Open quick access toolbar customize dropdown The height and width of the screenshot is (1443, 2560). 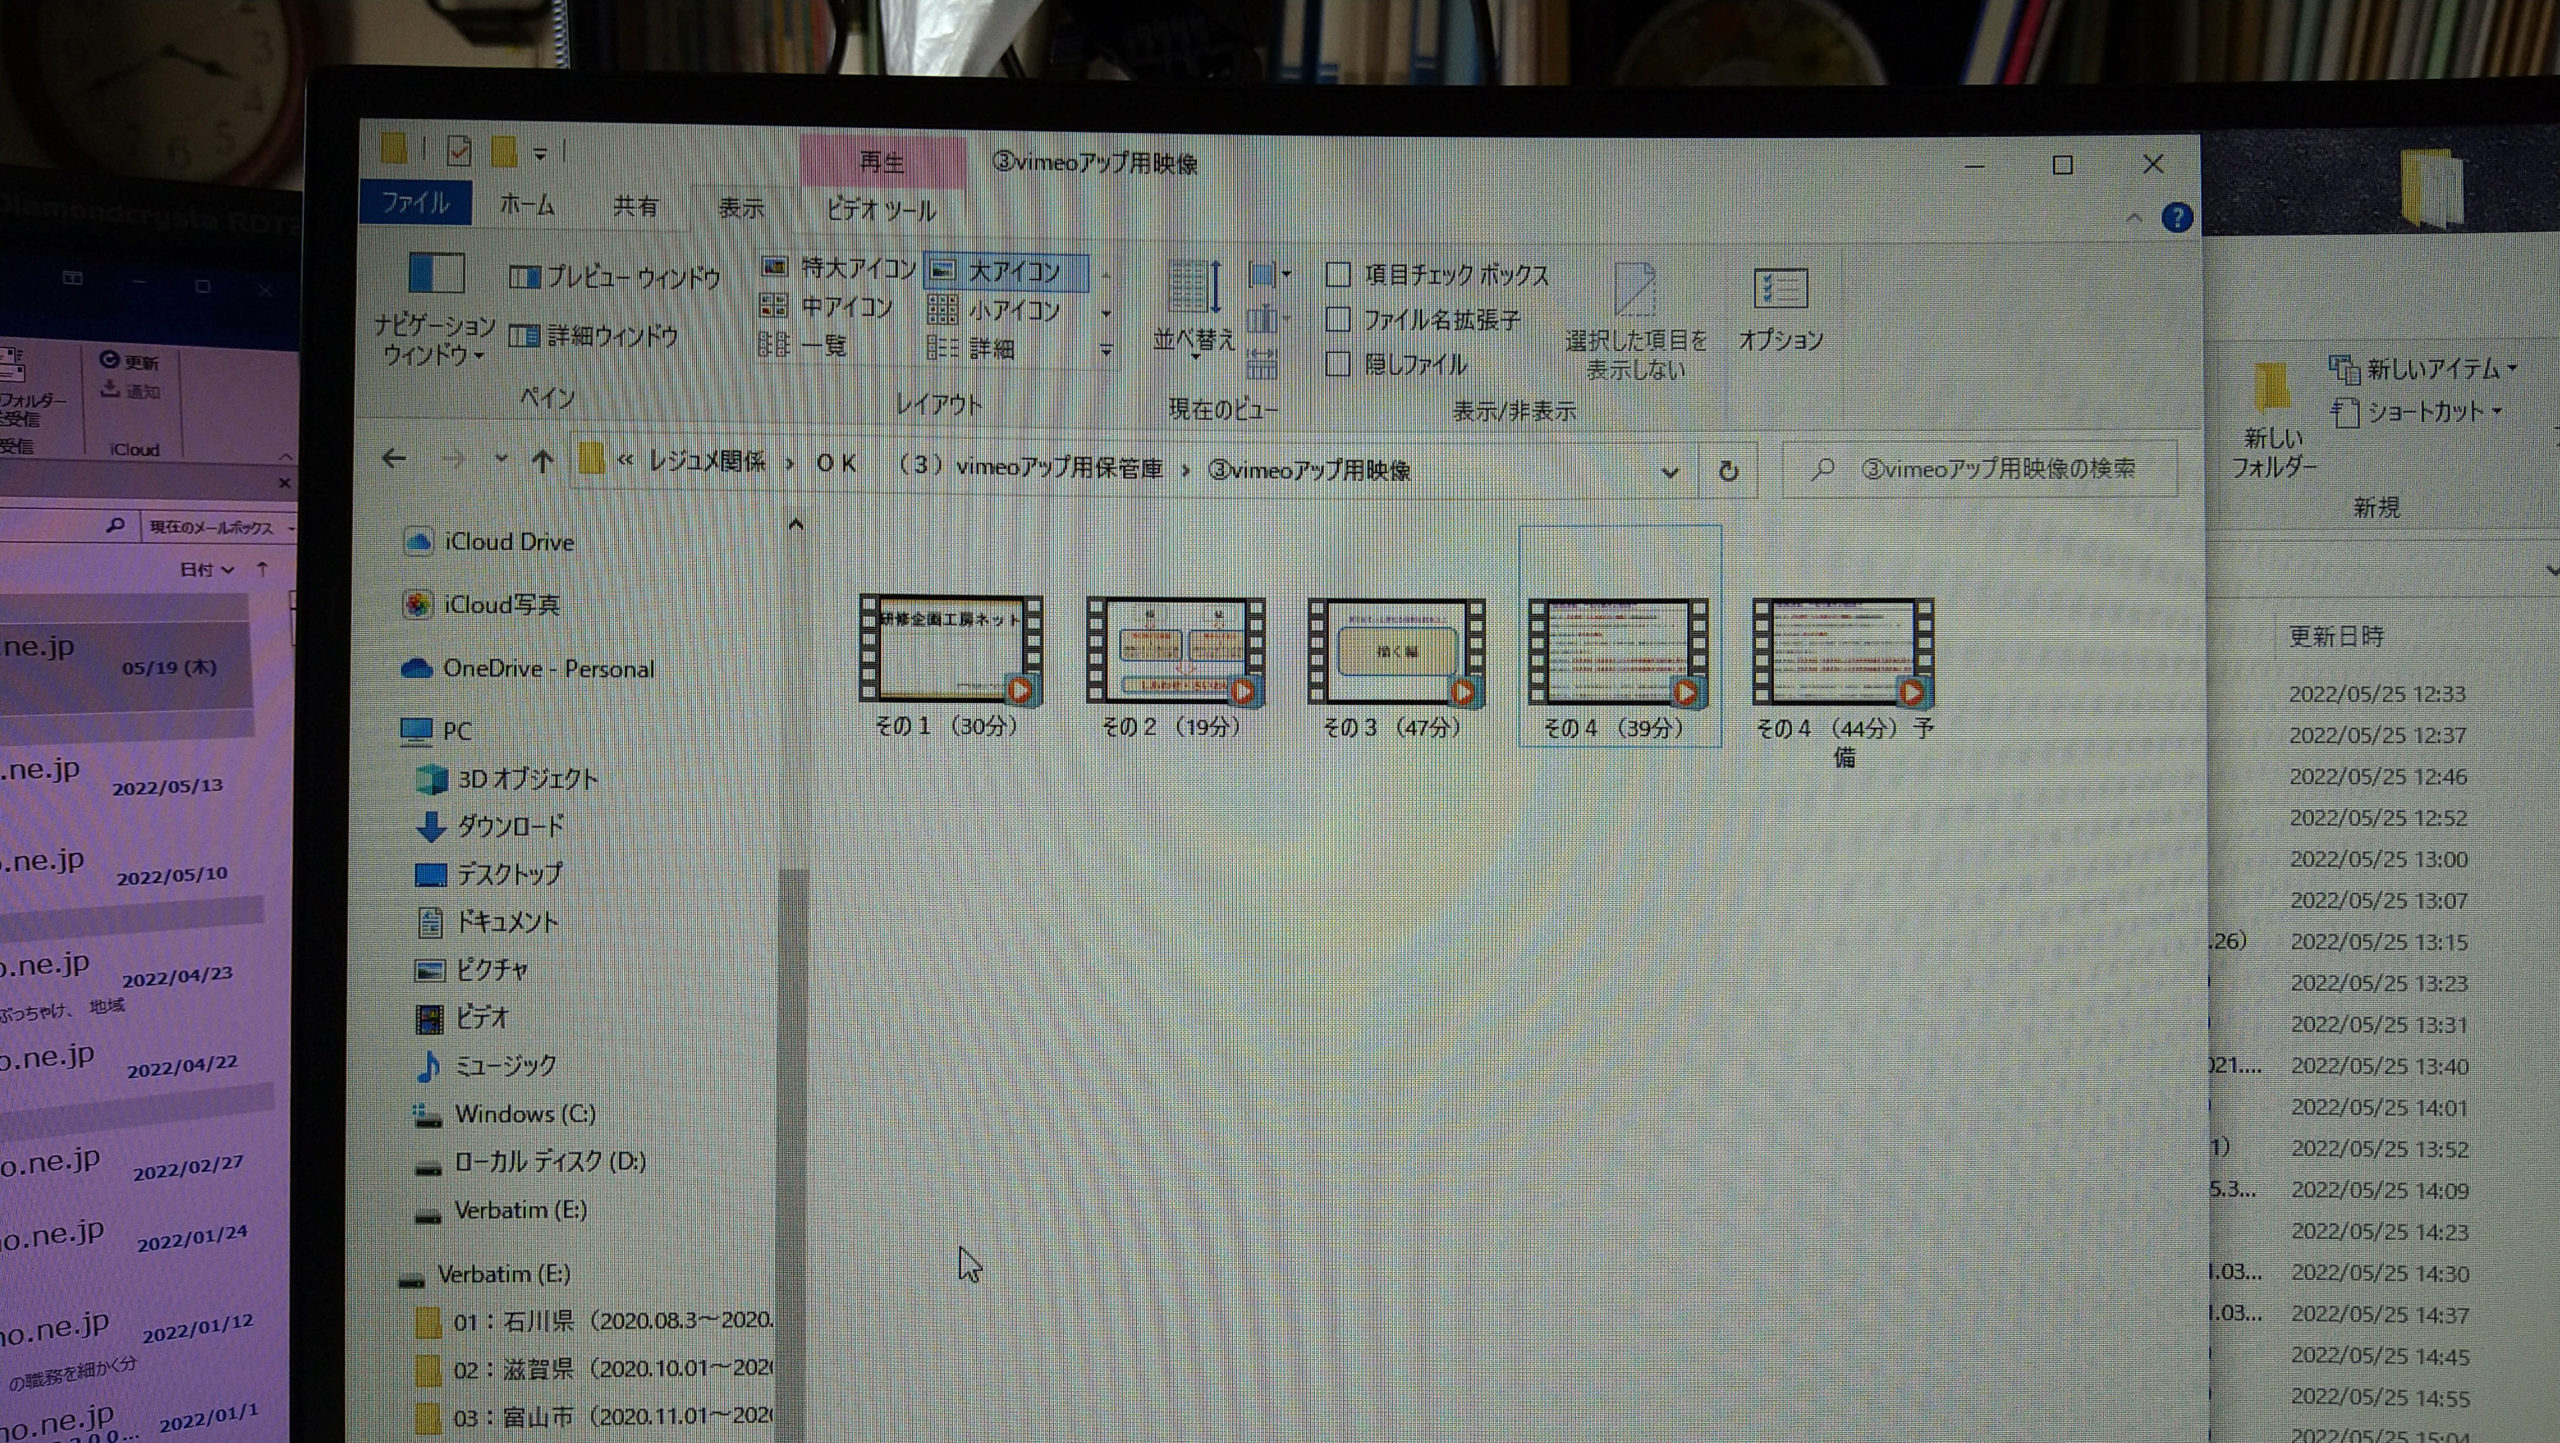pyautogui.click(x=540, y=153)
